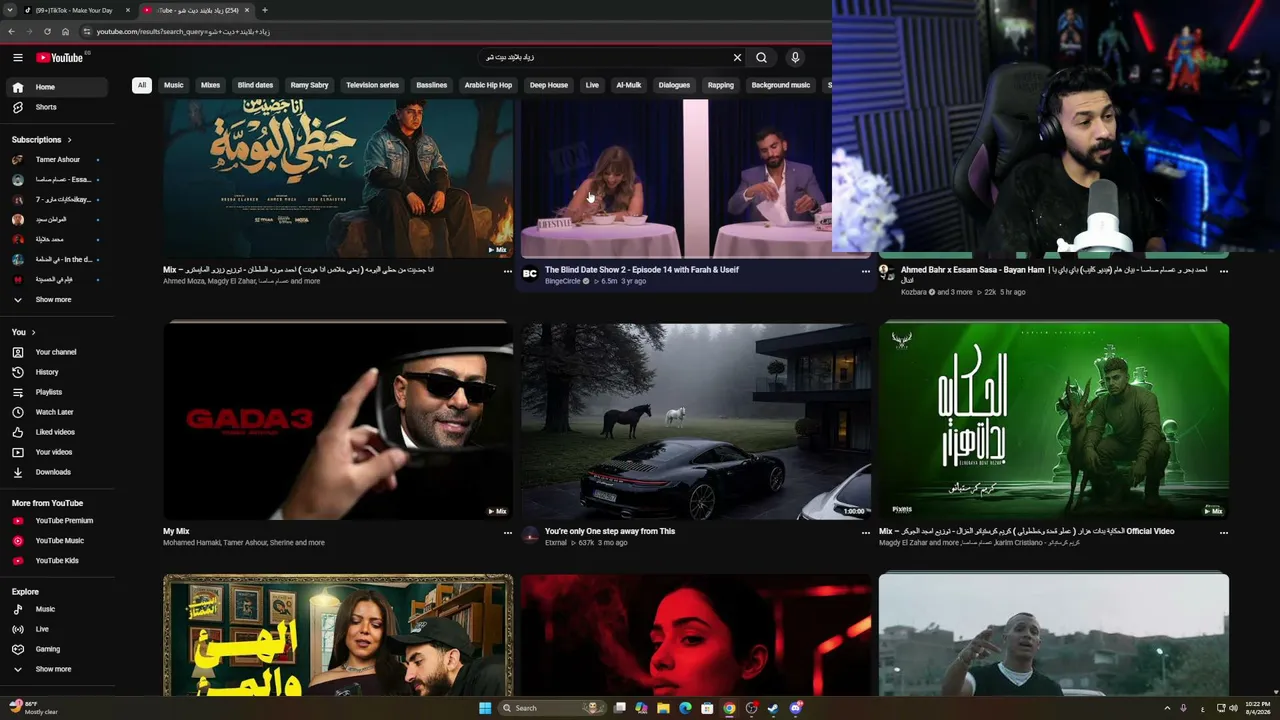This screenshot has height=720, width=1280.
Task: Start voice search with the microphone
Action: pos(795,57)
